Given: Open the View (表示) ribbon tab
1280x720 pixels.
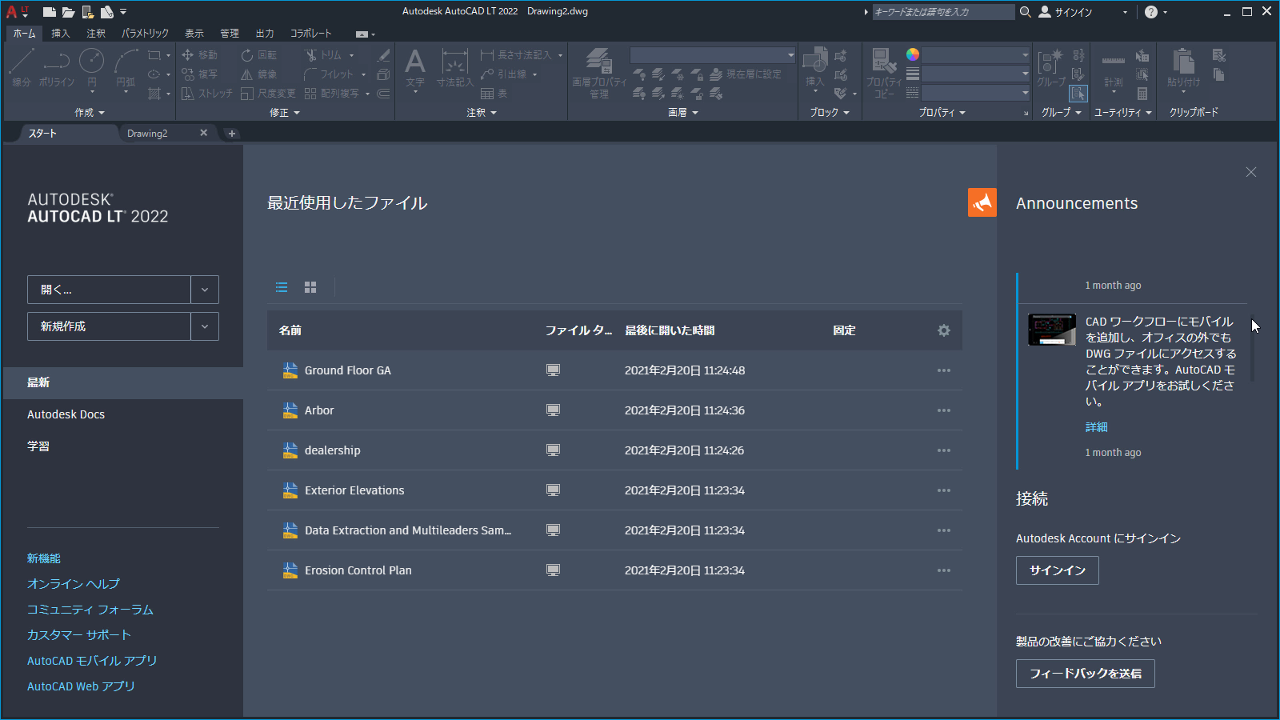Looking at the screenshot, I should tap(194, 33).
